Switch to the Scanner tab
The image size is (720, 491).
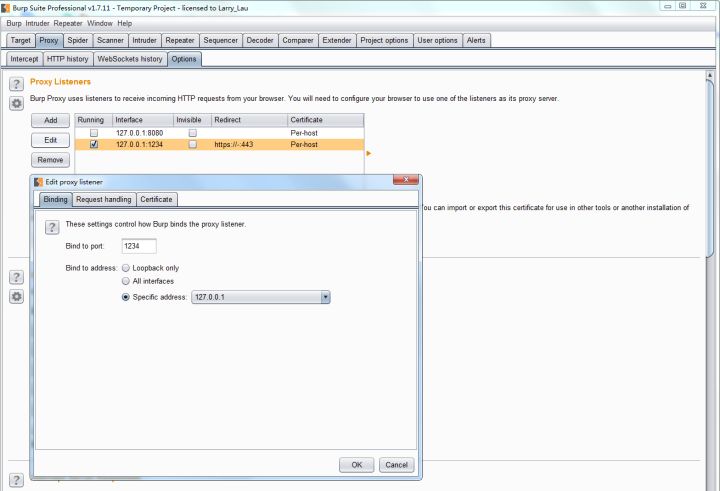click(110, 40)
